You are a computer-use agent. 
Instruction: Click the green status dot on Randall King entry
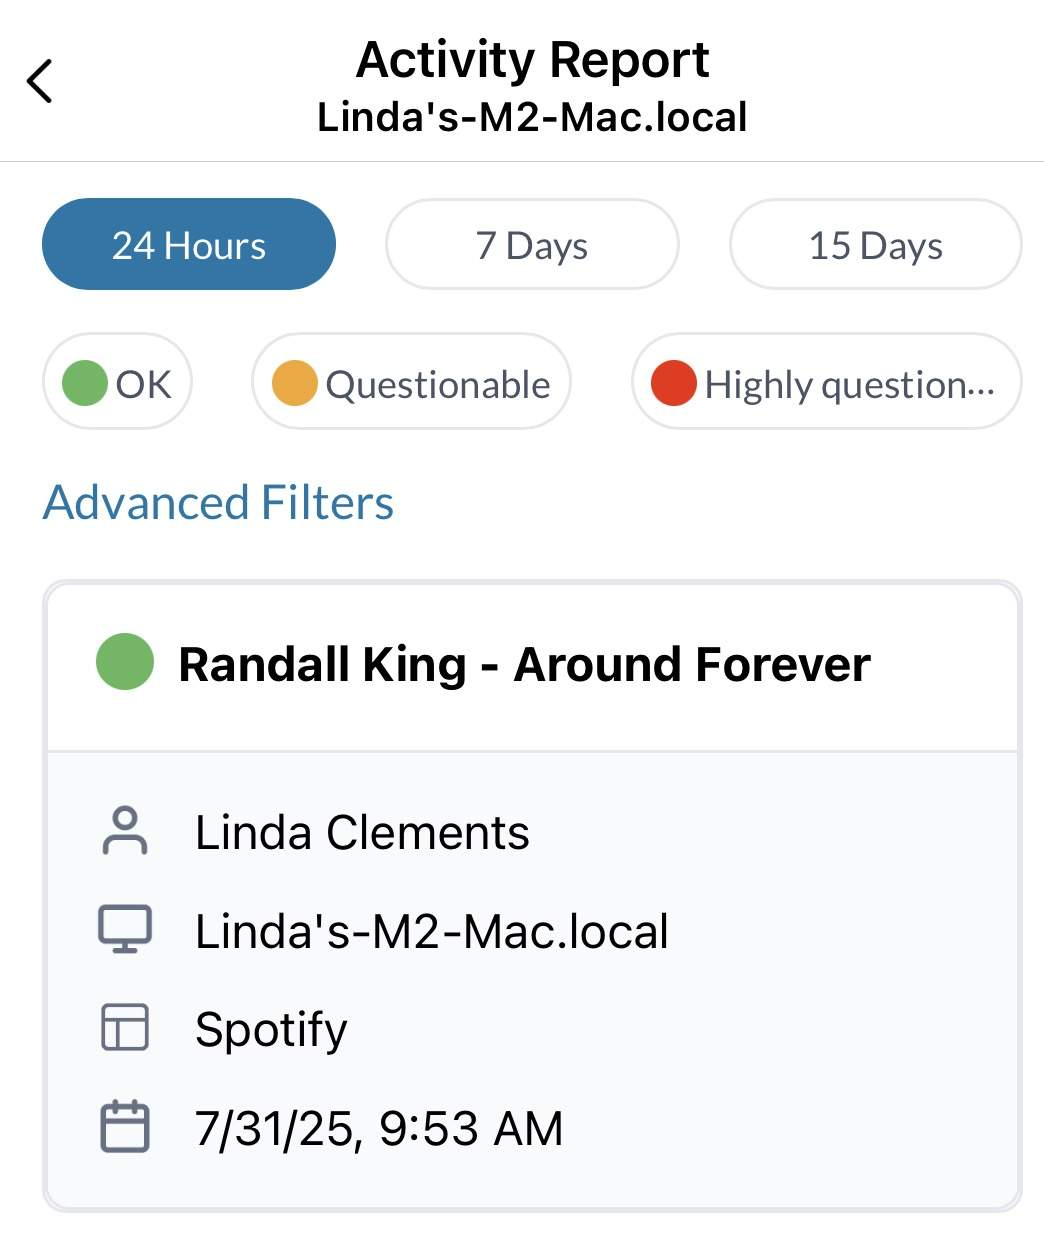pyautogui.click(x=125, y=662)
